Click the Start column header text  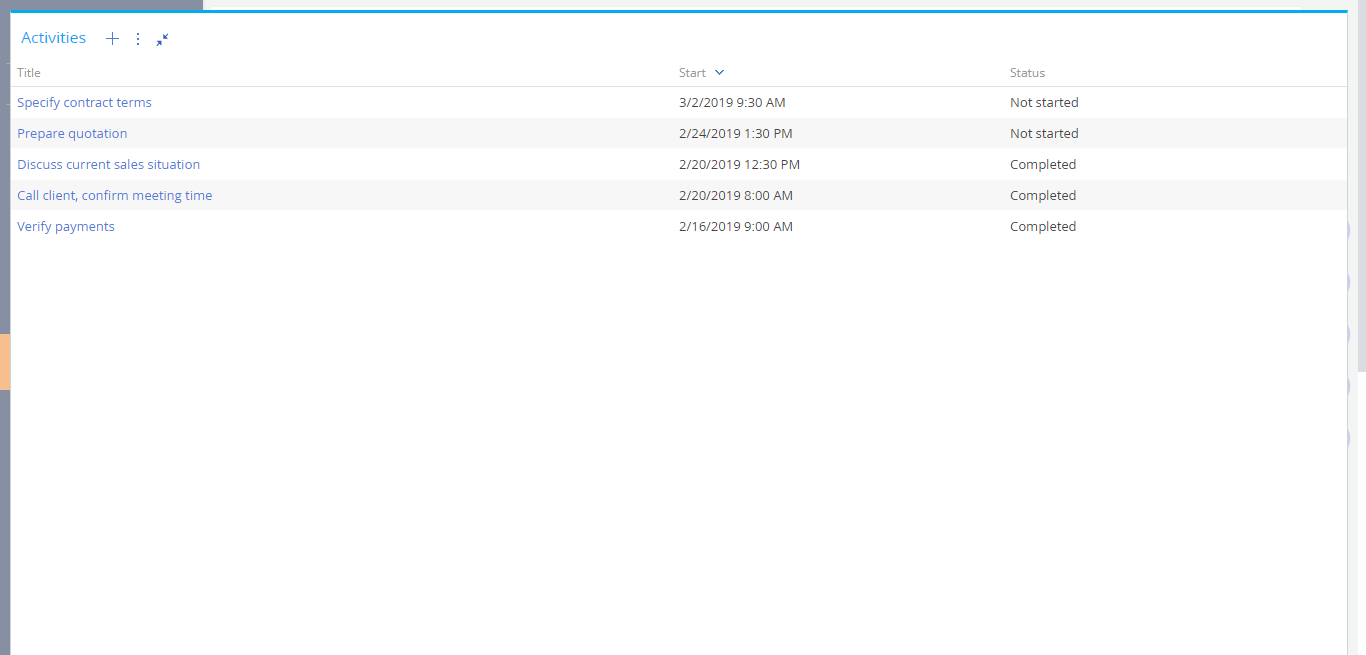coord(692,73)
